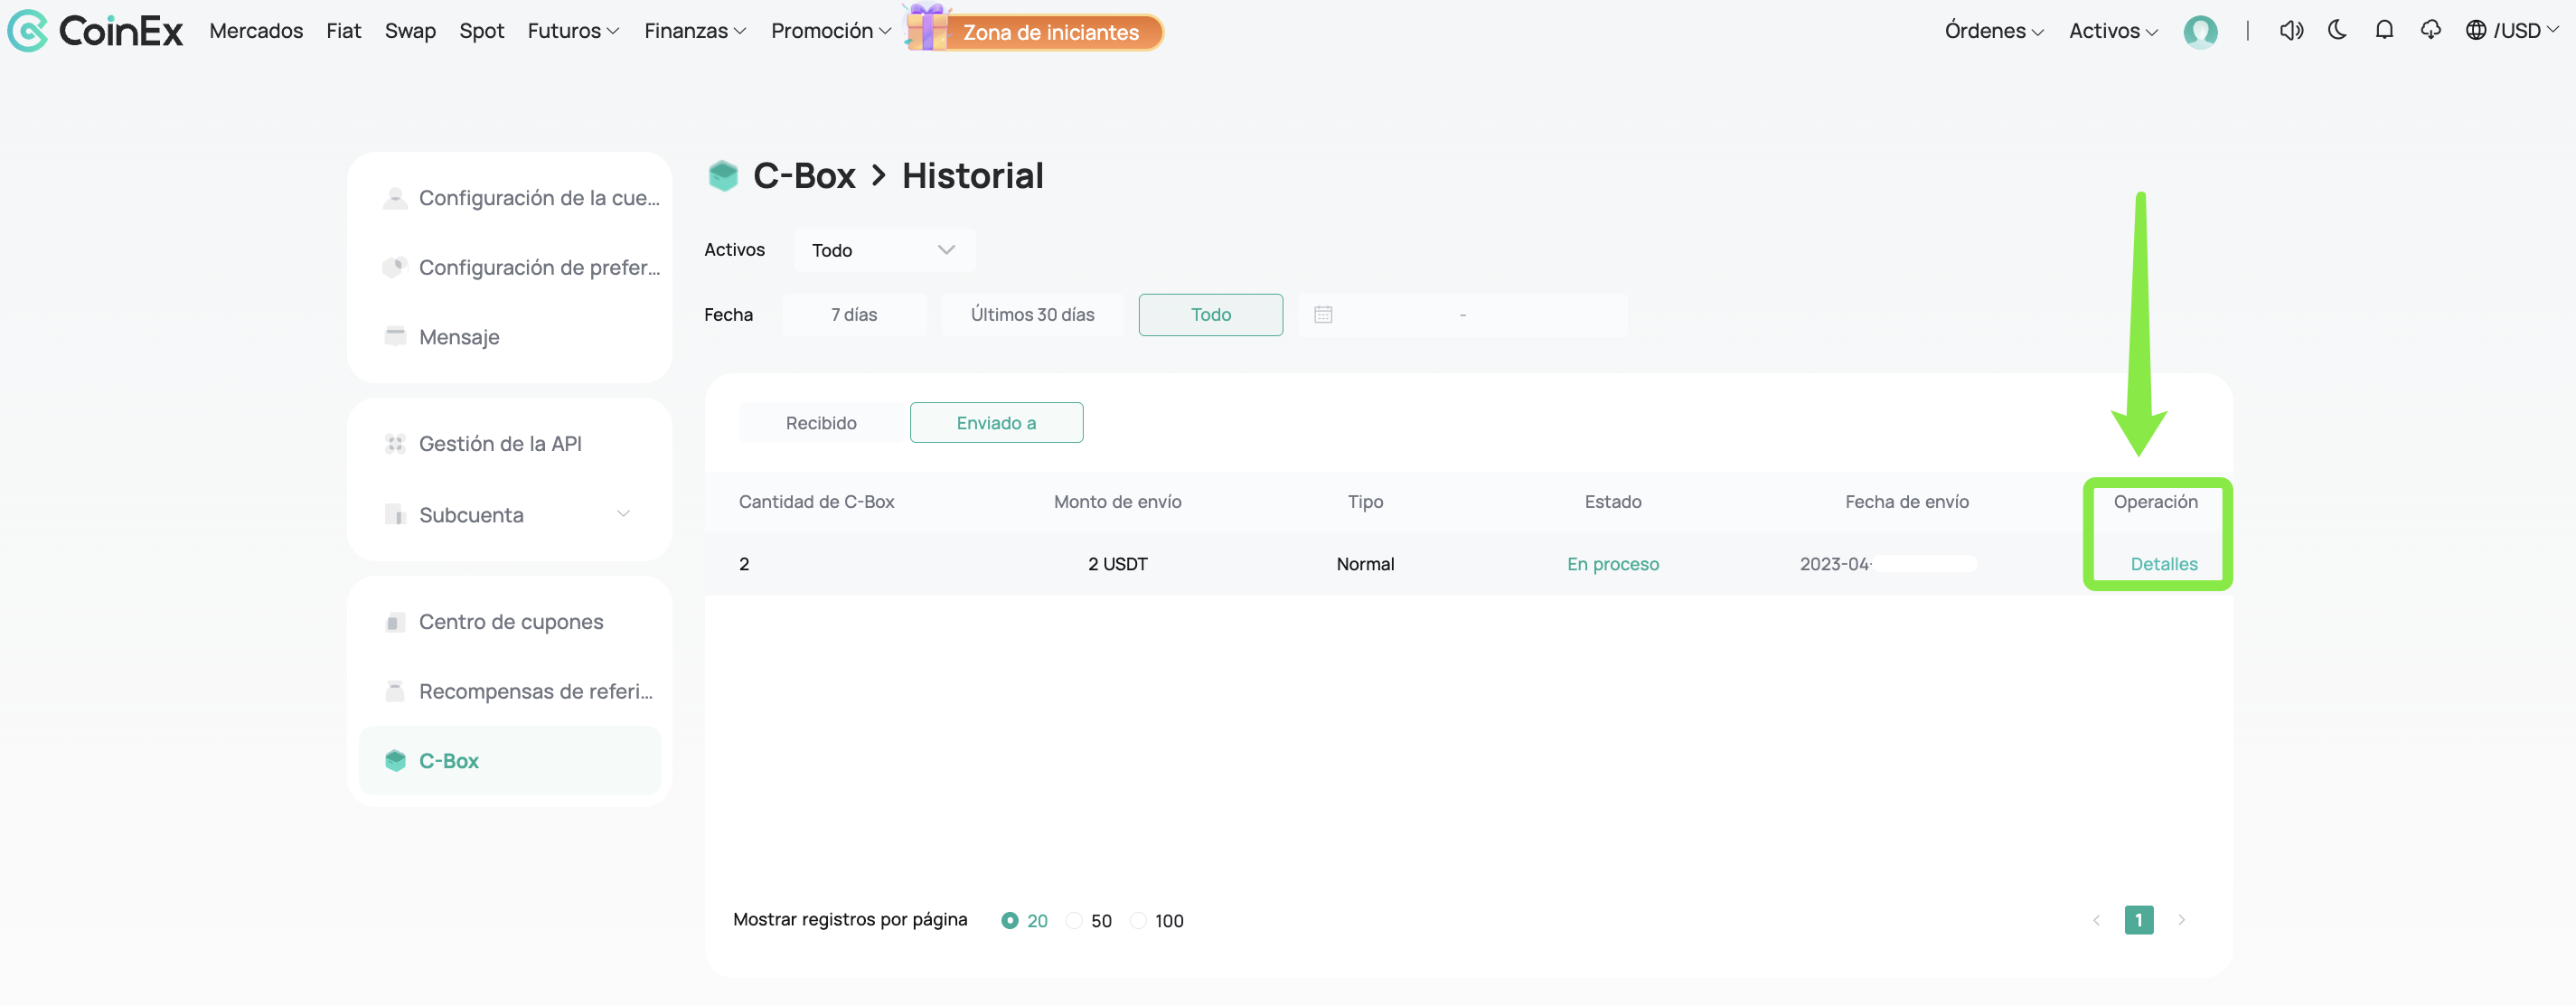Go to the next page arrow
The height and width of the screenshot is (1005, 2576).
click(x=2182, y=920)
